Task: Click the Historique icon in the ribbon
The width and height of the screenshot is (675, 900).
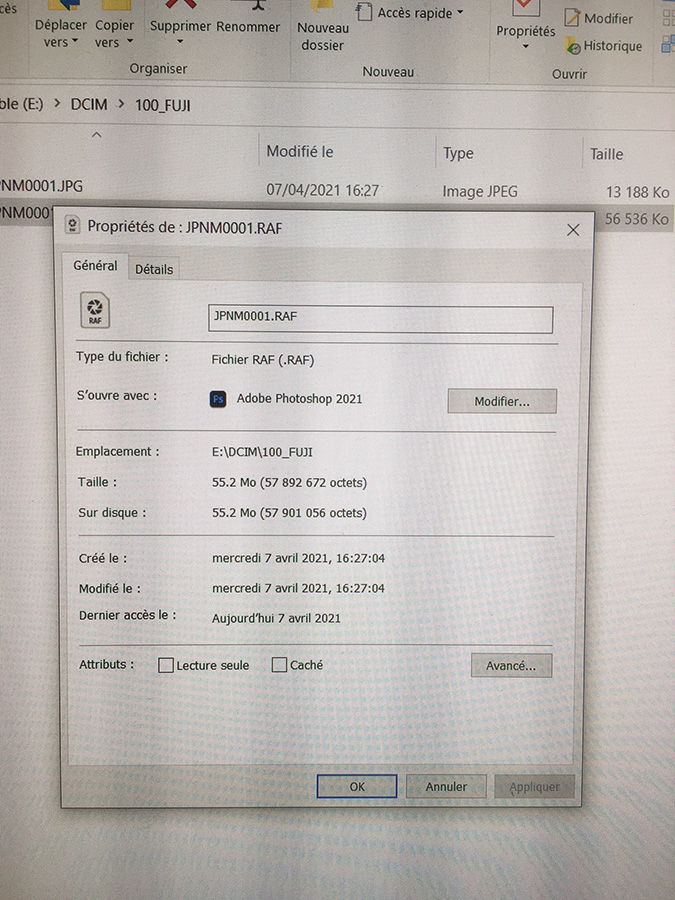Action: pyautogui.click(x=573, y=46)
